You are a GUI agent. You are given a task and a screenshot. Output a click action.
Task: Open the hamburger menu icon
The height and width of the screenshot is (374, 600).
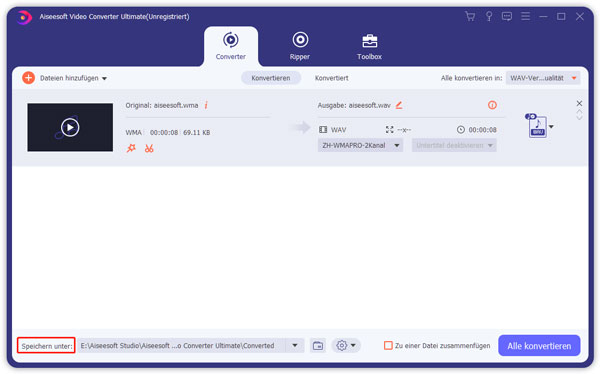(525, 16)
